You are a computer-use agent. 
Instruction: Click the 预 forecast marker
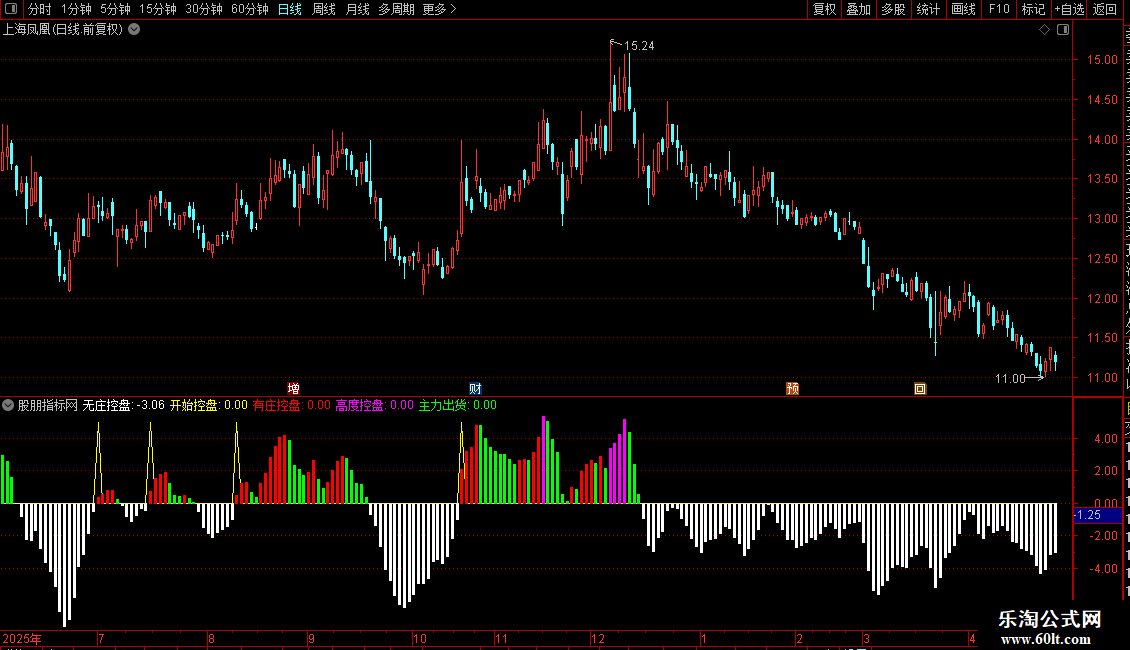(x=793, y=388)
